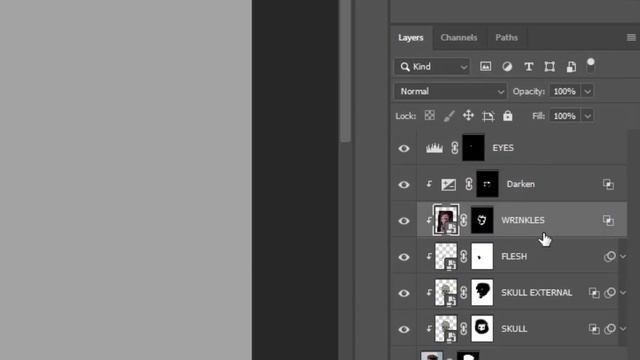This screenshot has width=640, height=360.
Task: Open the Opacity slider arrow
Action: click(x=587, y=91)
